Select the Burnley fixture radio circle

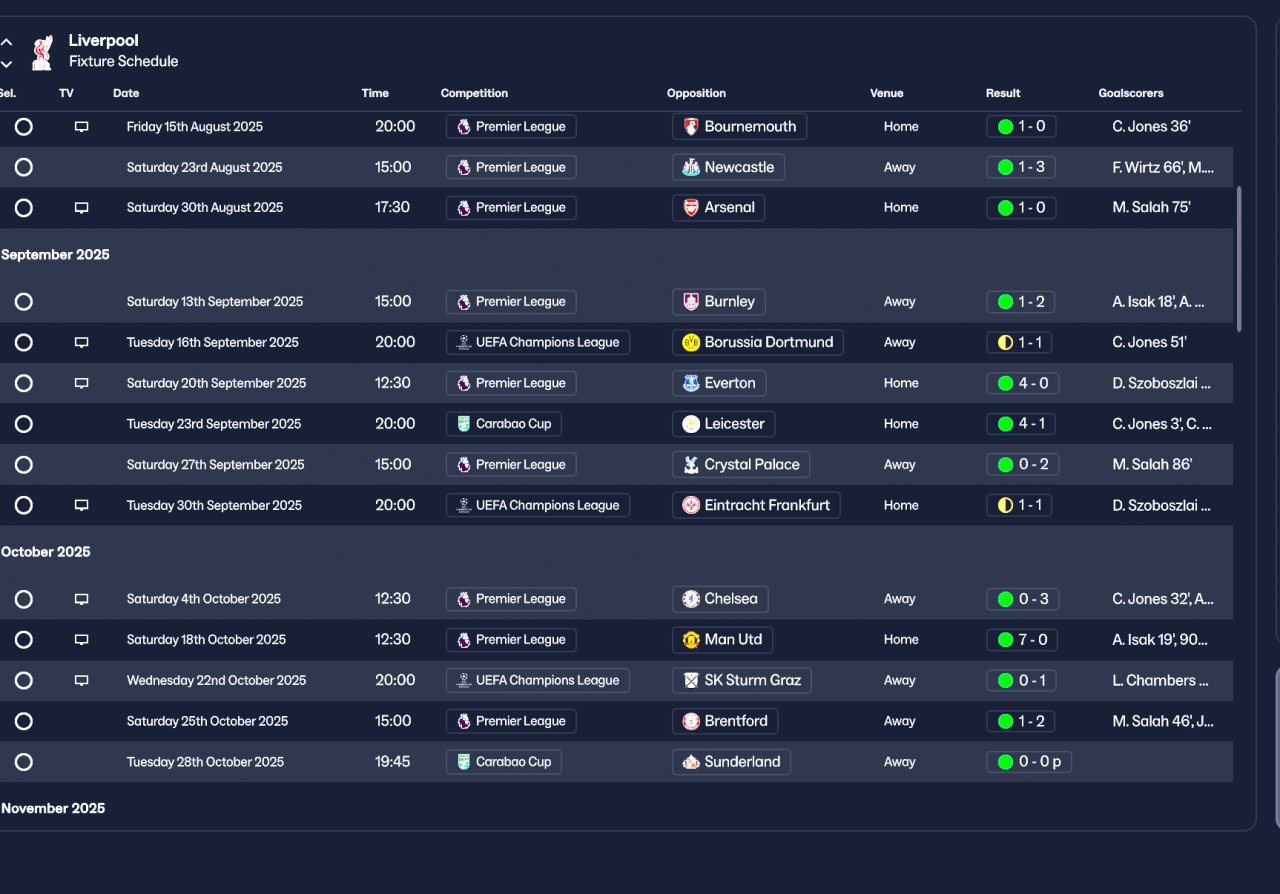pyautogui.click(x=24, y=302)
